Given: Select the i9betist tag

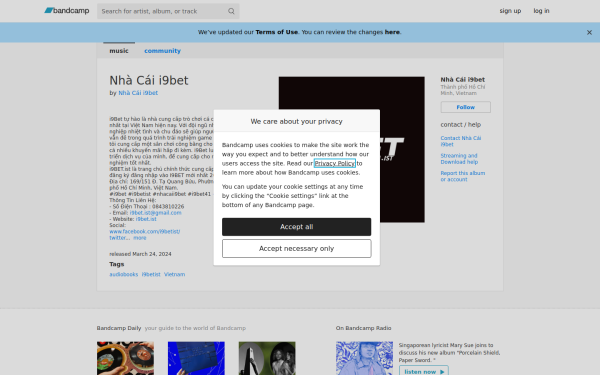Looking at the screenshot, I should pos(151,274).
